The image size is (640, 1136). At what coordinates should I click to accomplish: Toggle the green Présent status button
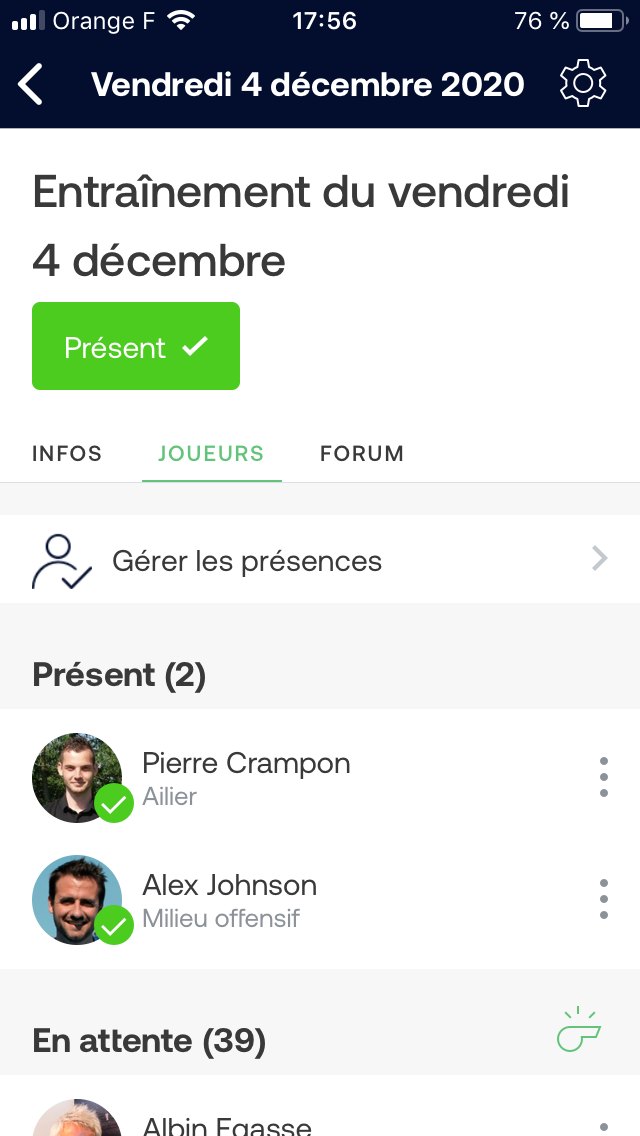(x=136, y=346)
